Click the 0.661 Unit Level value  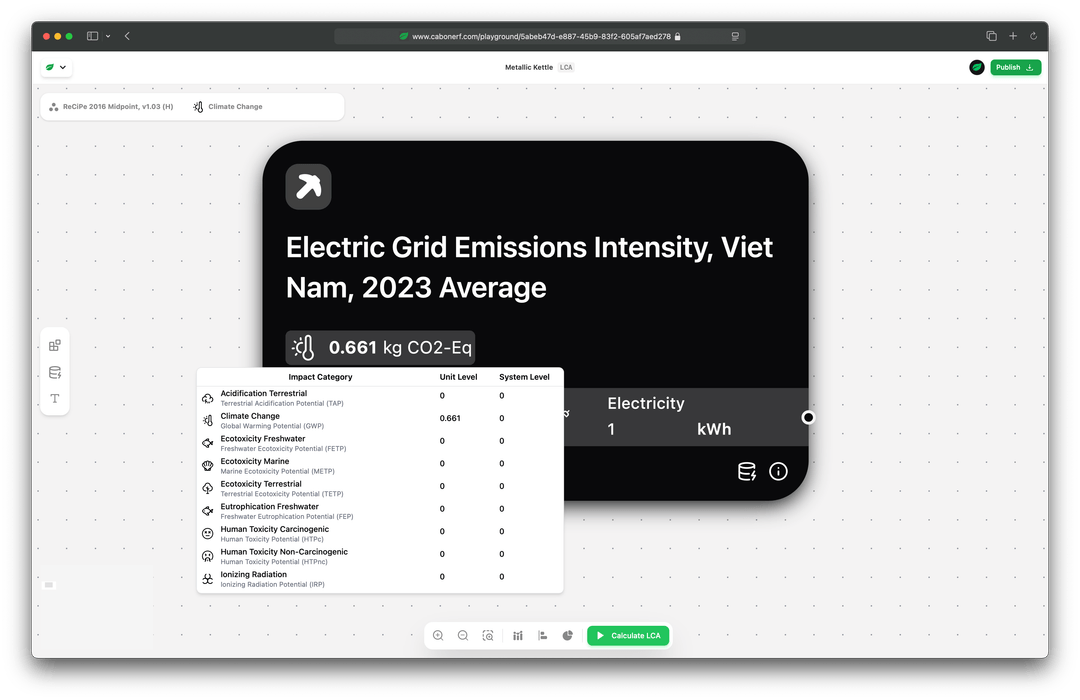point(450,418)
